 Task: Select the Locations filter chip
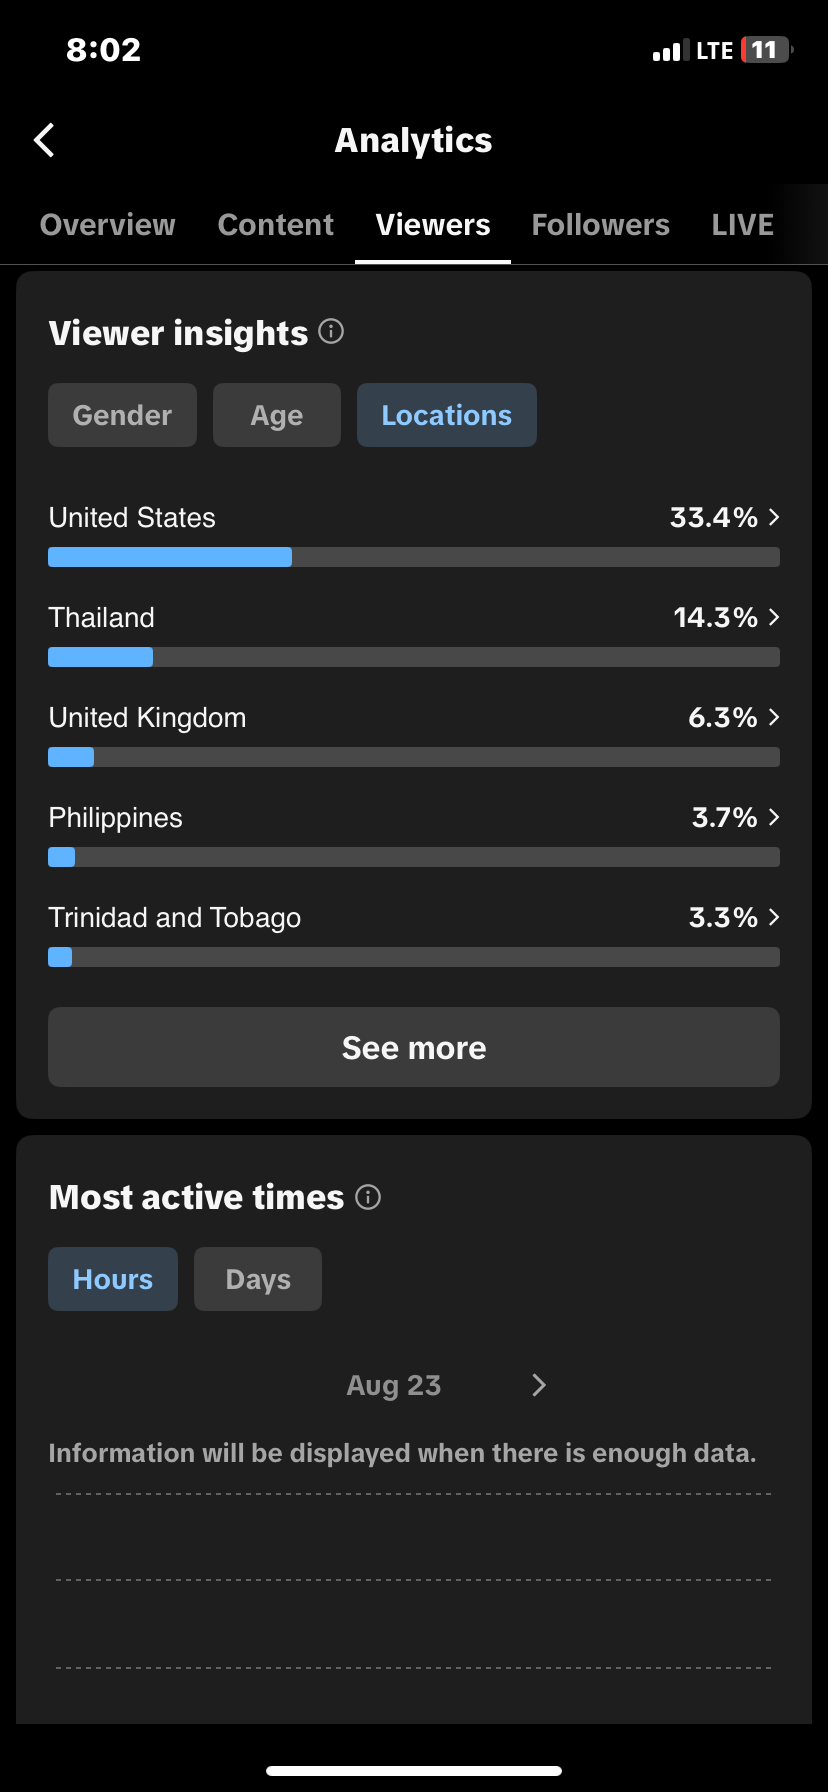pyautogui.click(x=447, y=415)
